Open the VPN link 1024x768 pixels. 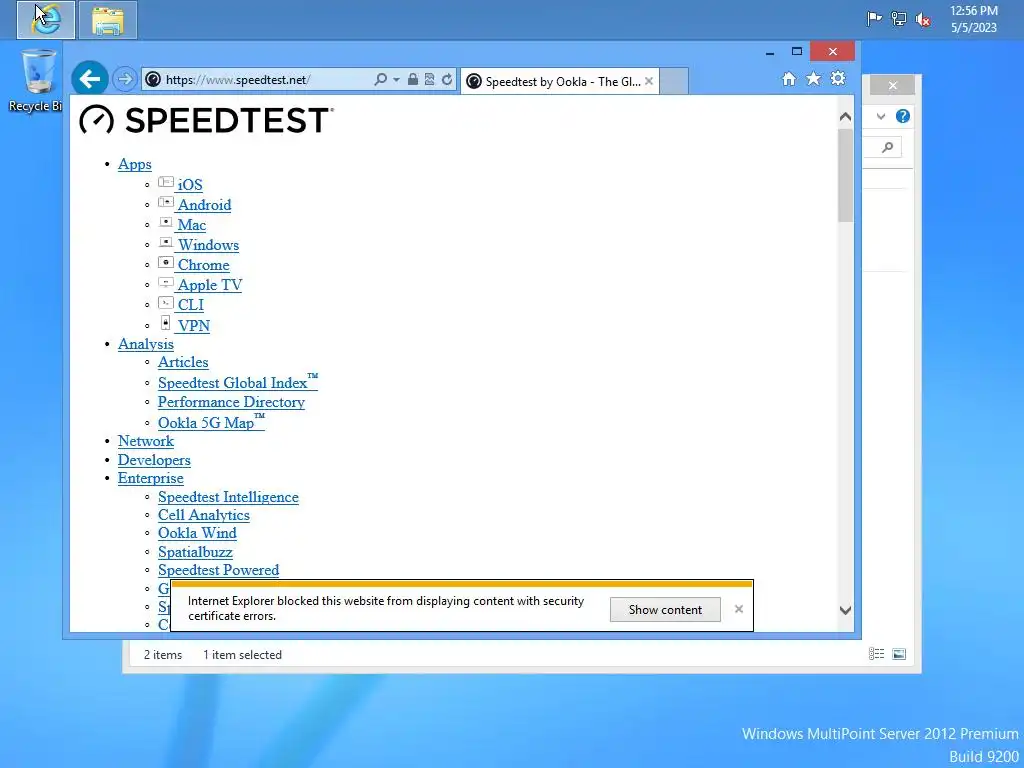point(194,326)
